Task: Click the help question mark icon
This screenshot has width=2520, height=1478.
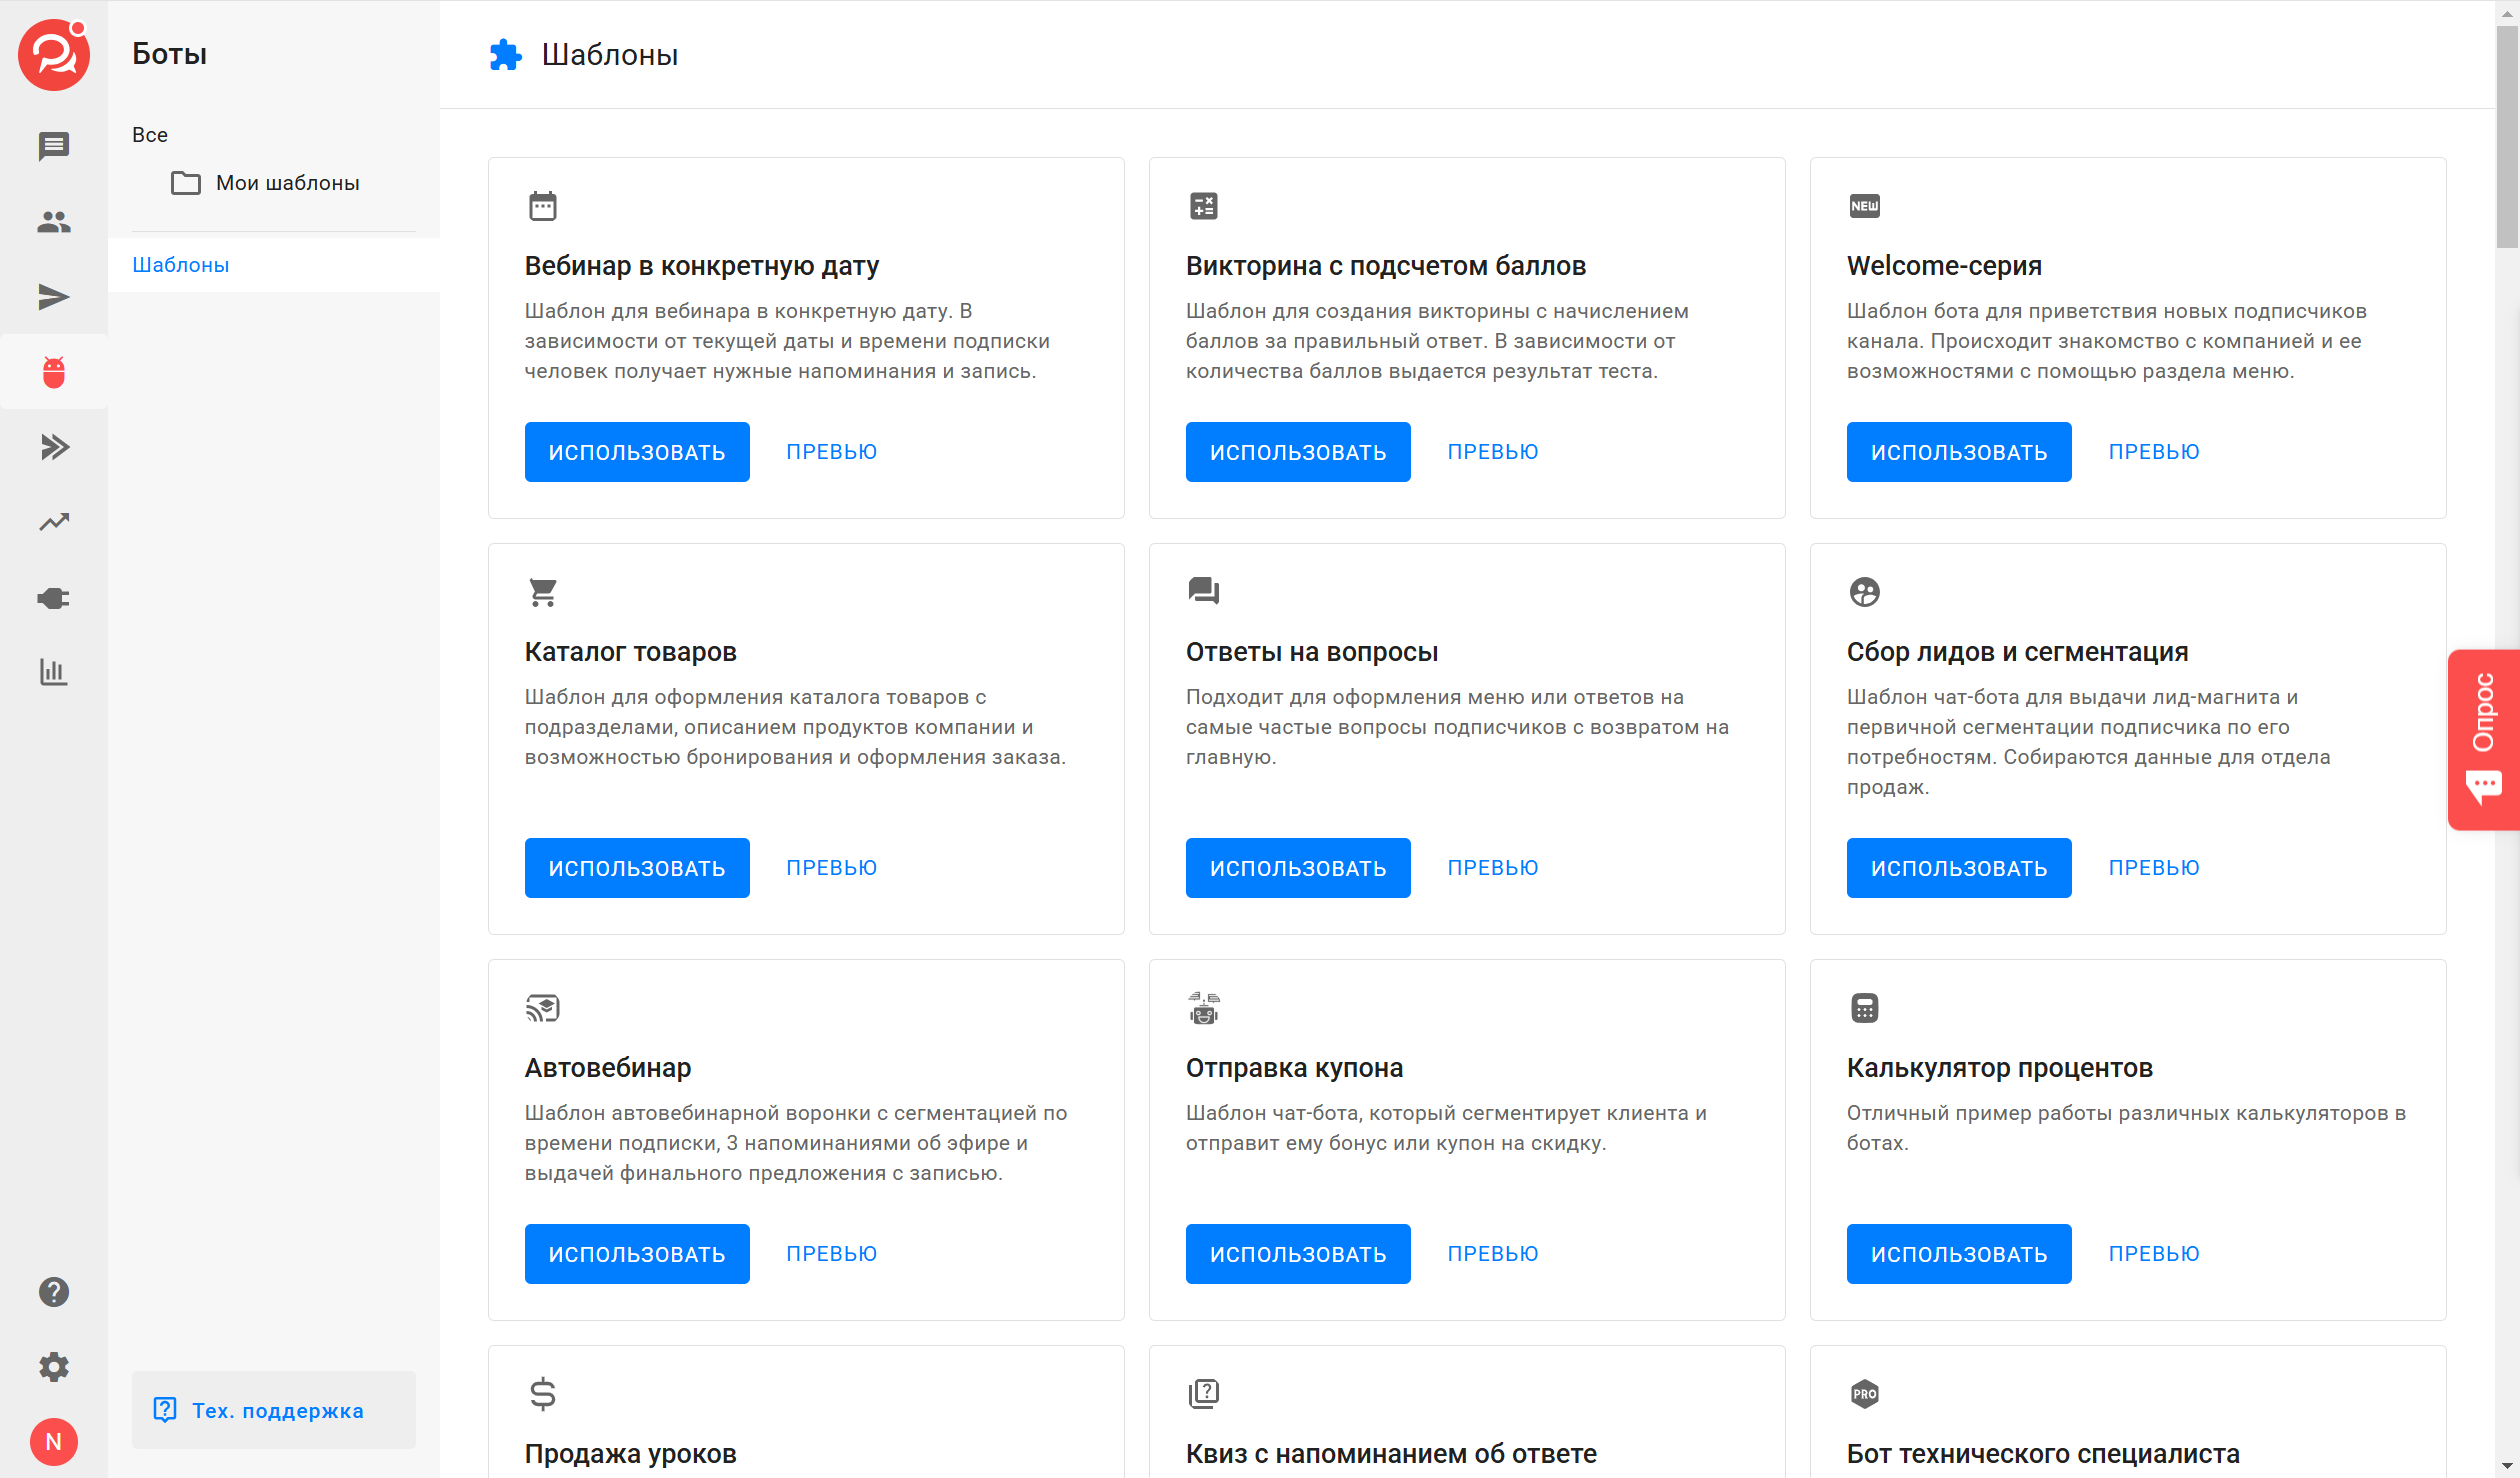Action: pyautogui.click(x=54, y=1292)
